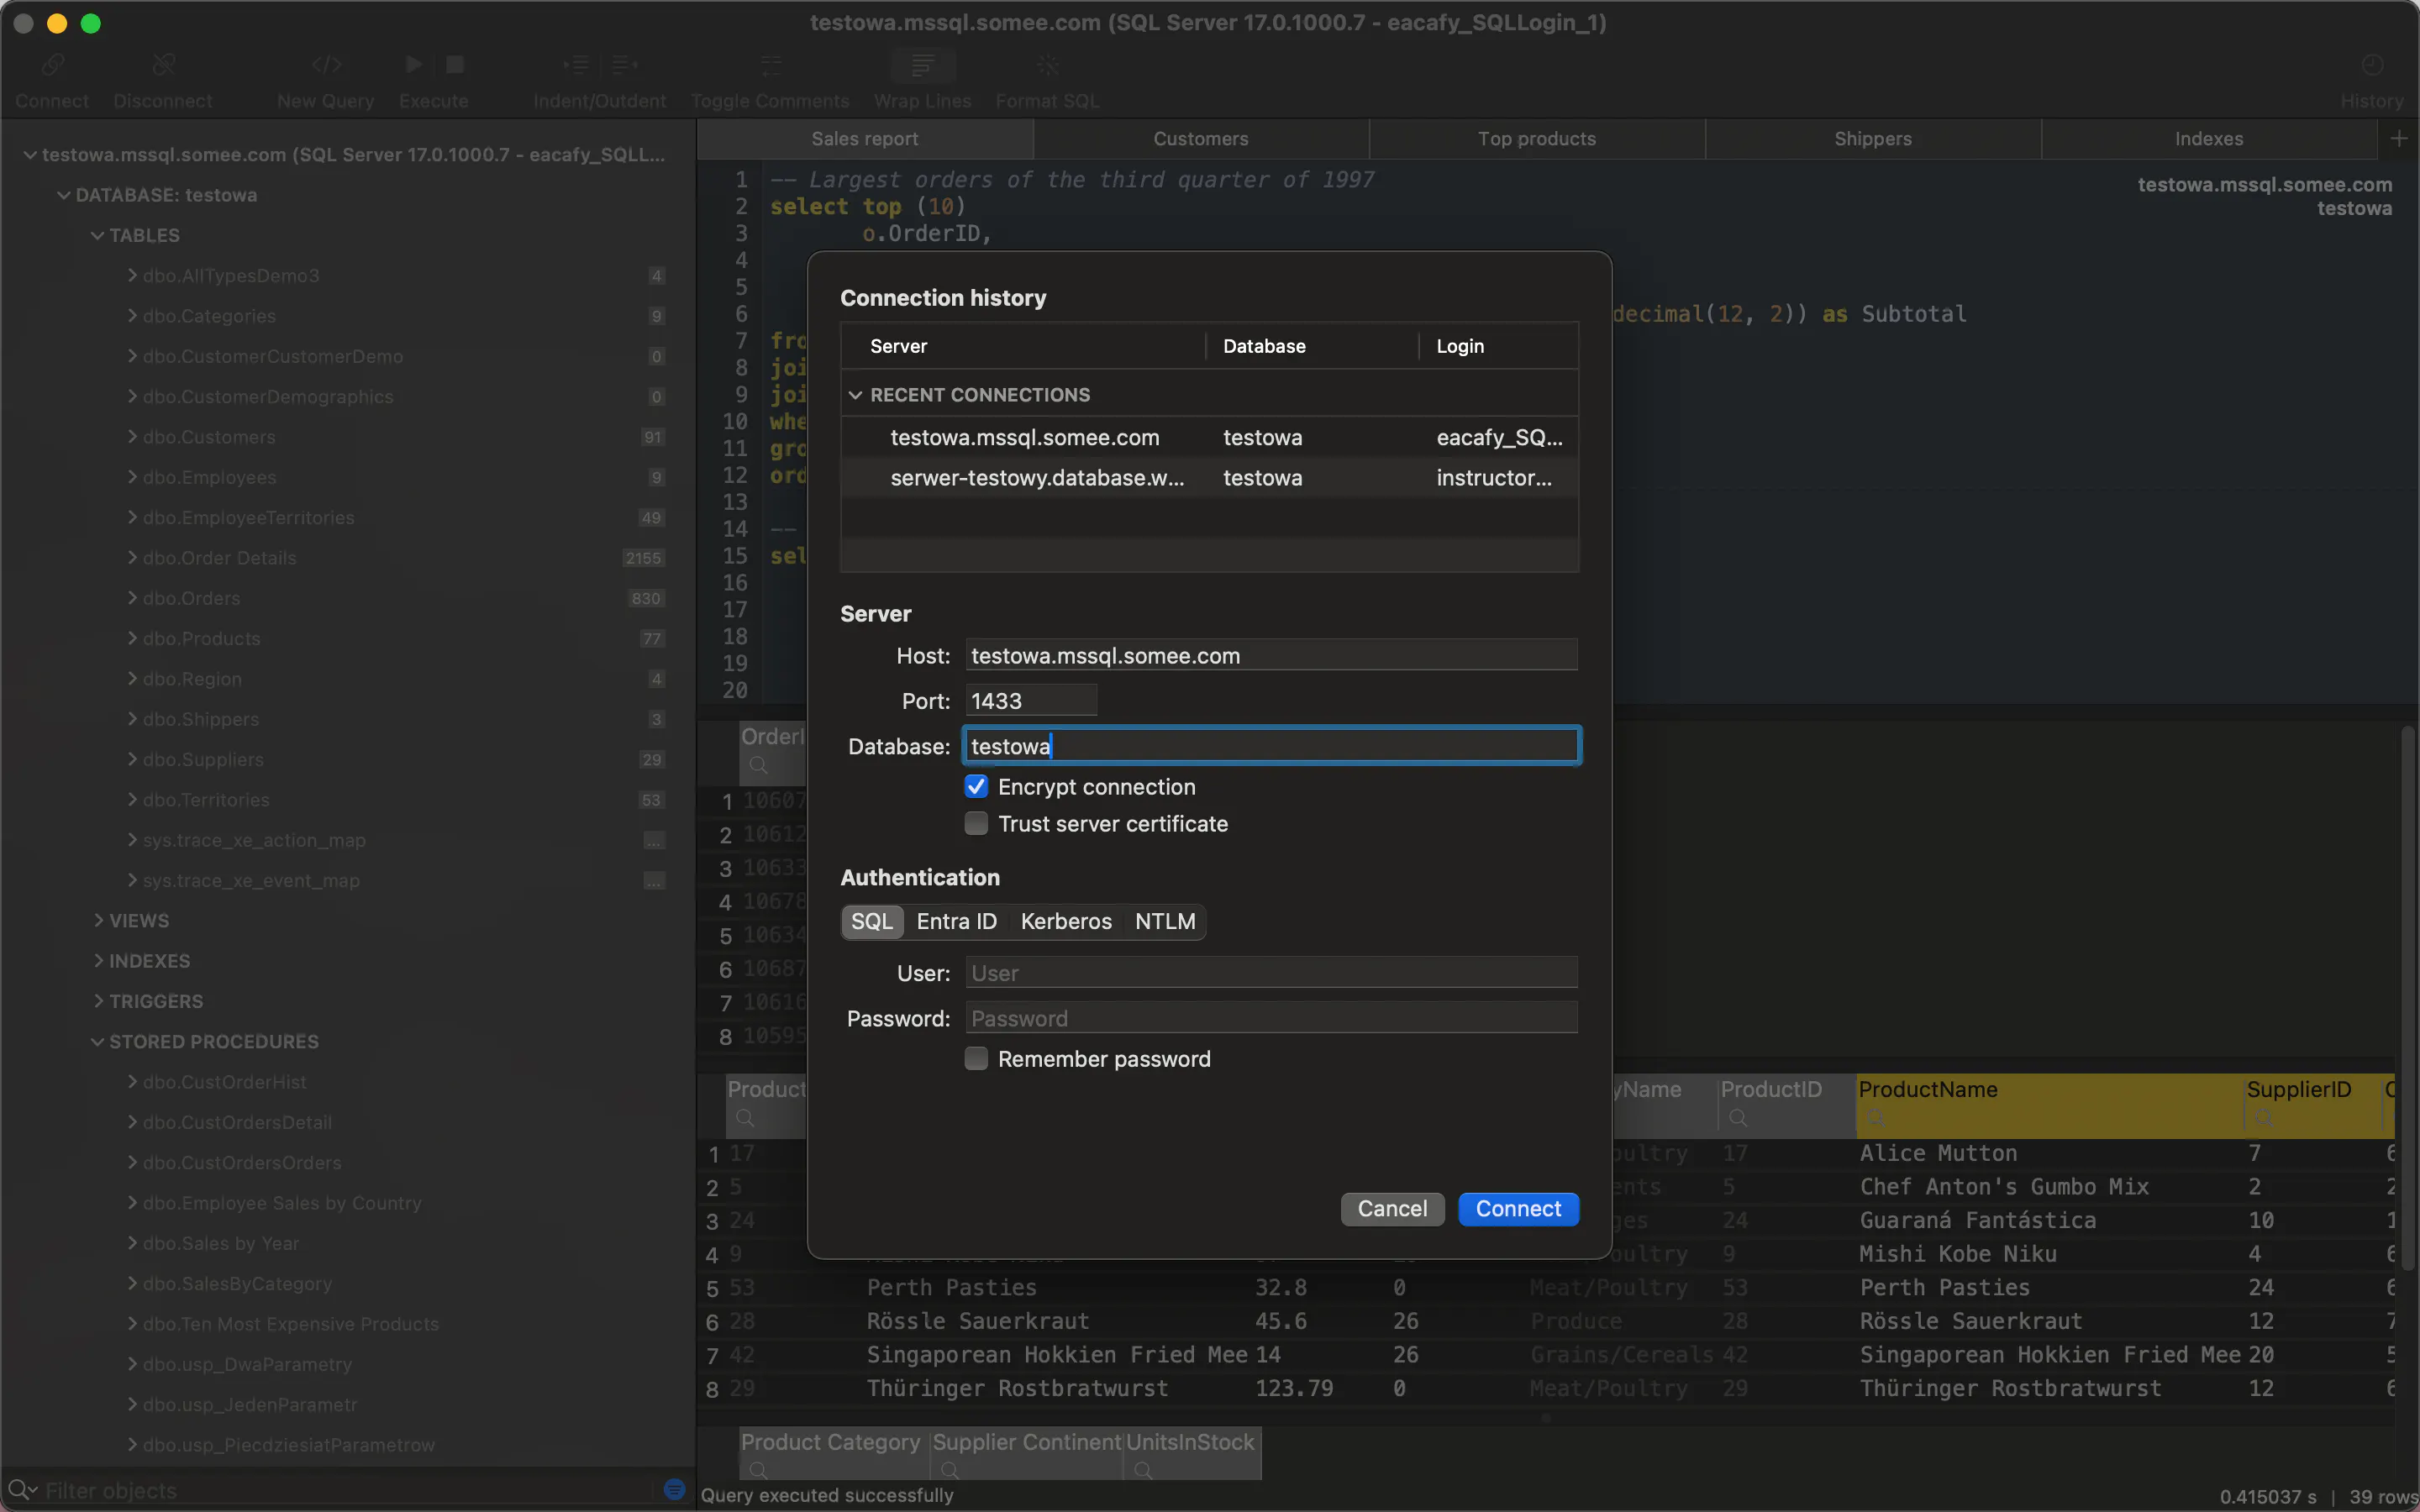Select serwer-testowy.database recent connection
The height and width of the screenshot is (1512, 2420).
1210,478
